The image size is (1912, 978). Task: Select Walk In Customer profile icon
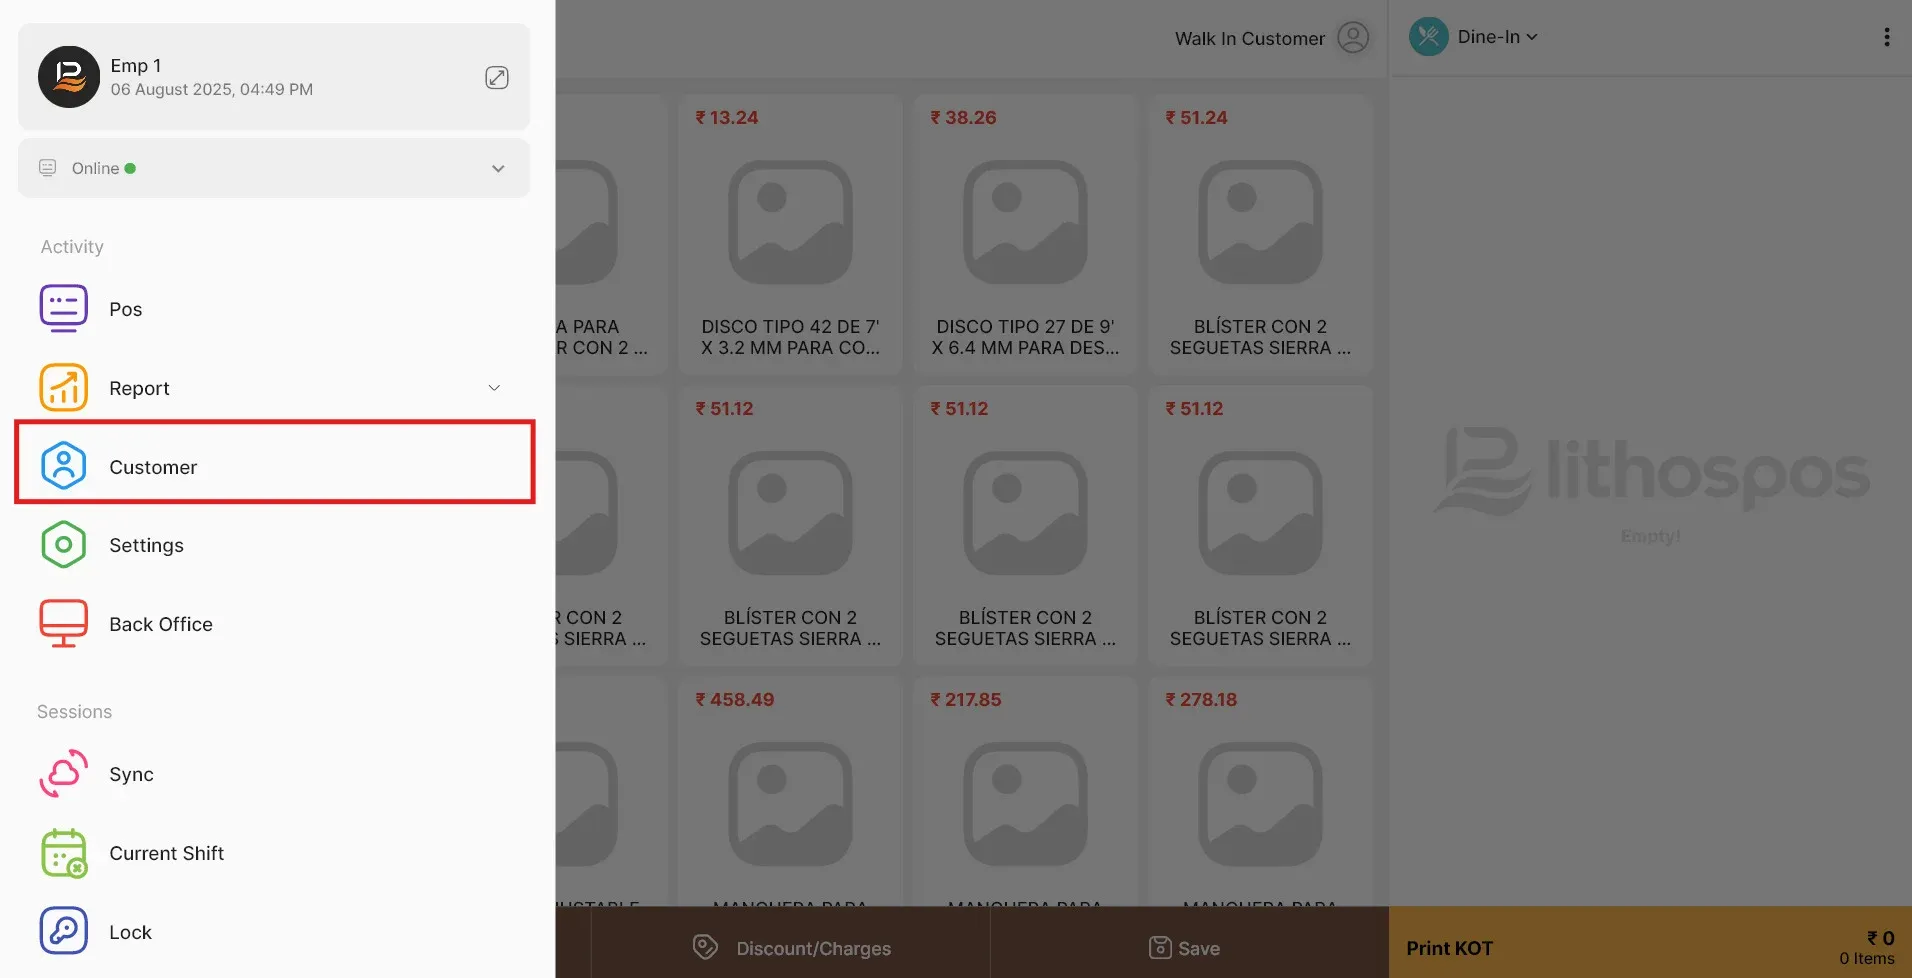tap(1353, 38)
